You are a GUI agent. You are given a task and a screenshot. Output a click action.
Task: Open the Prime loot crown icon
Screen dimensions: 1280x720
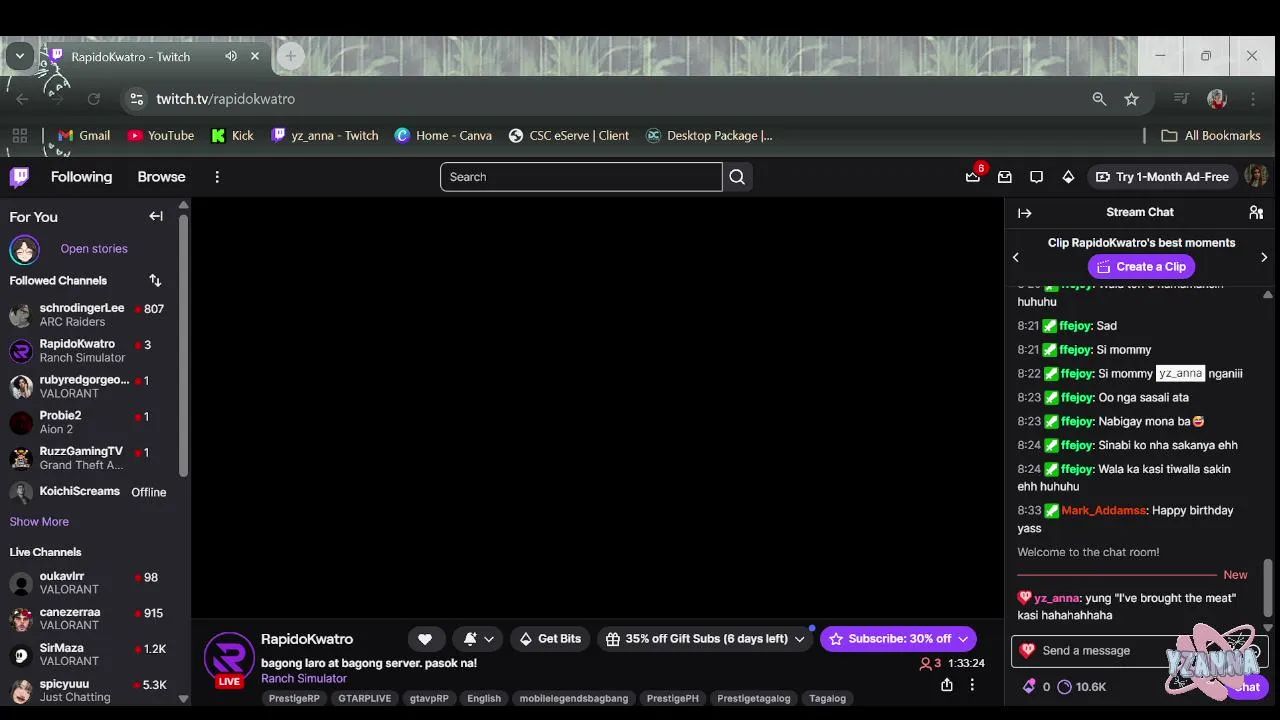click(x=973, y=177)
